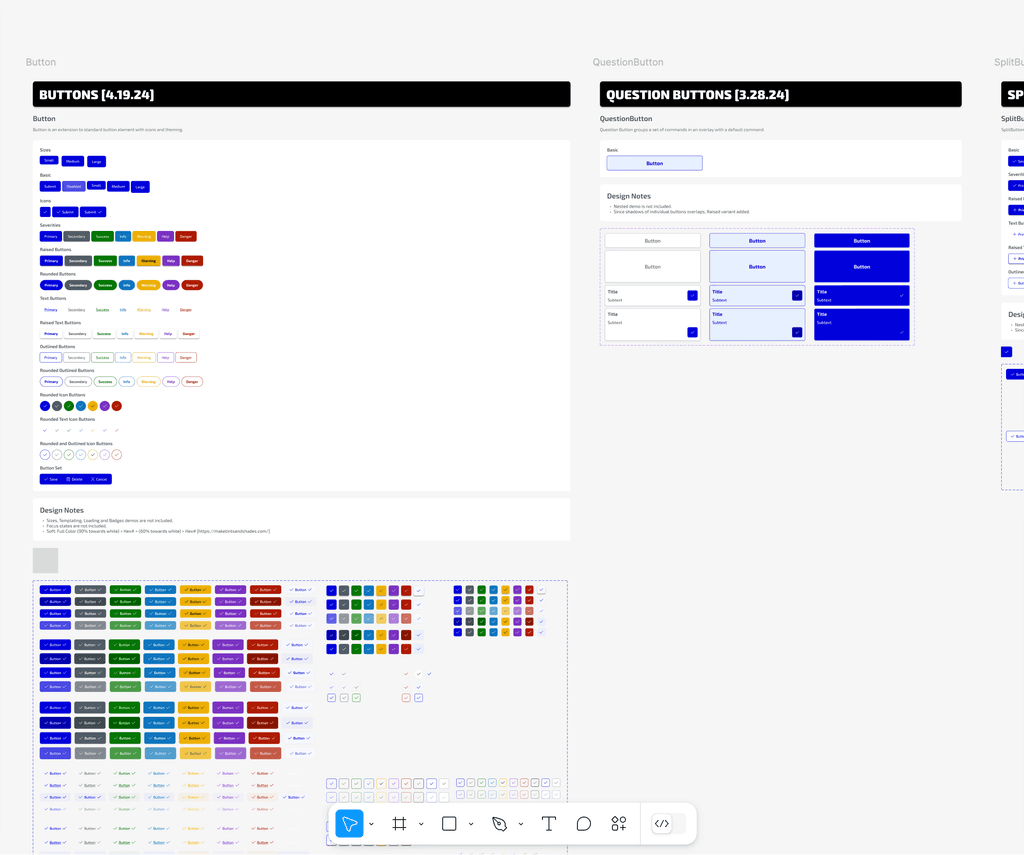Select the Move tool in the toolbar

pos(349,824)
